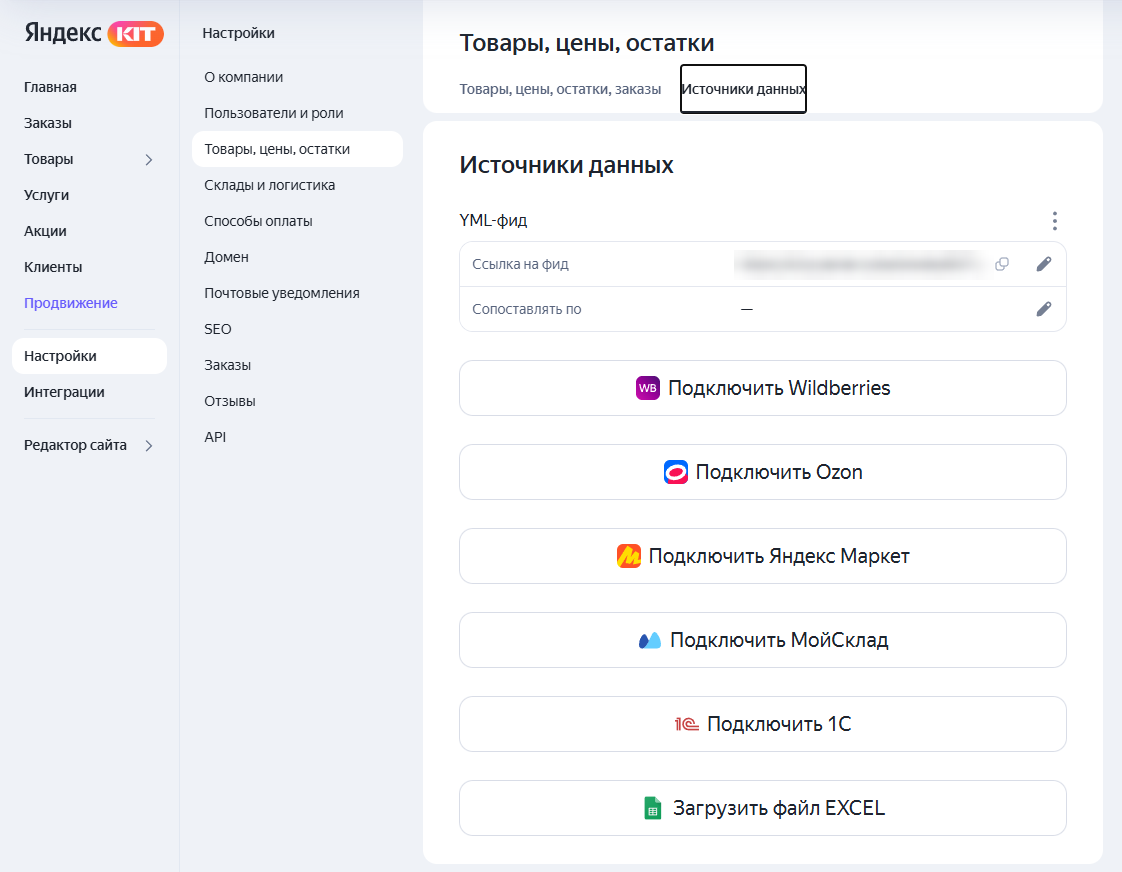Expand the Редактор сайта chevron
The width and height of the screenshot is (1122, 872).
(x=149, y=446)
